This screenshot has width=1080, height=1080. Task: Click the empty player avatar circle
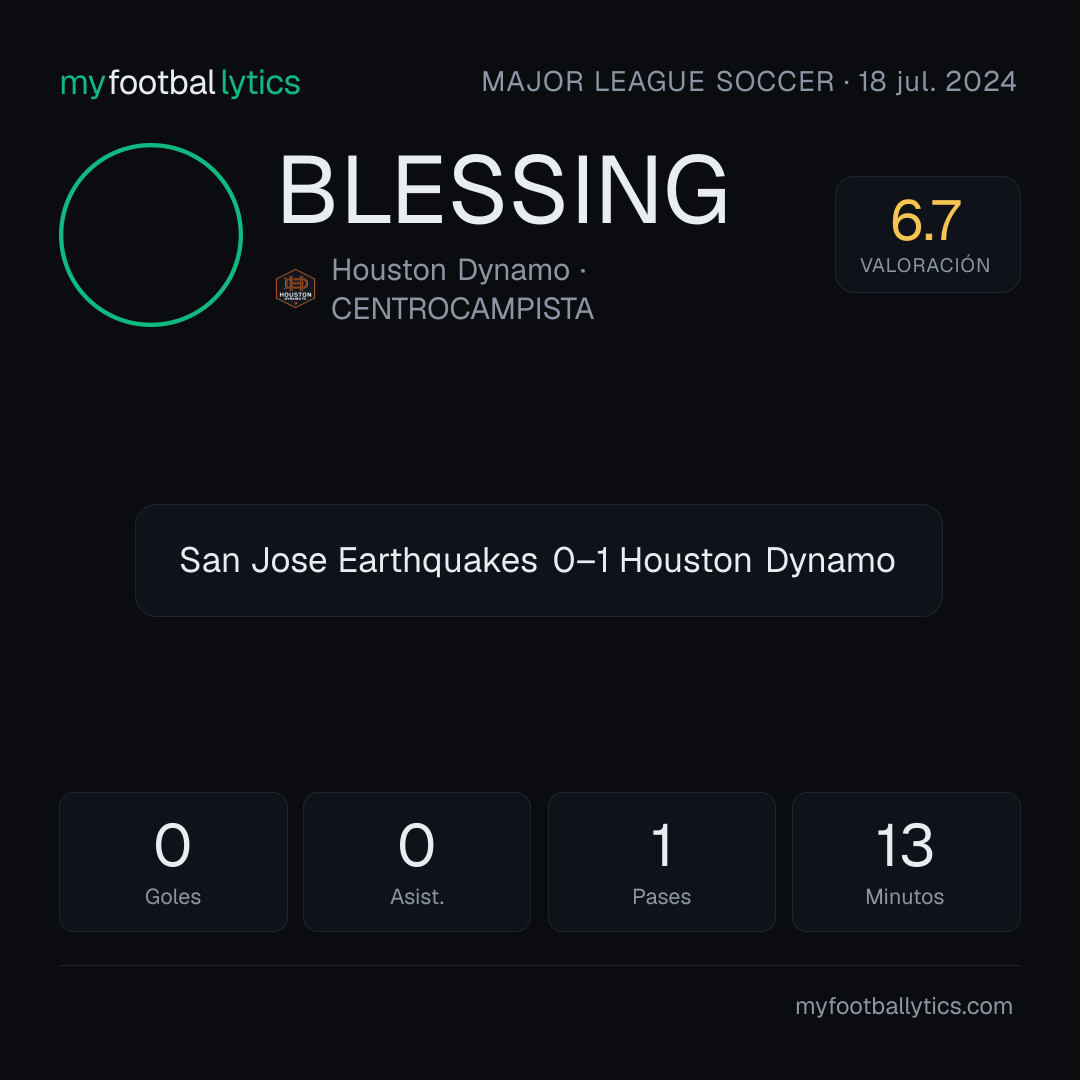[151, 235]
